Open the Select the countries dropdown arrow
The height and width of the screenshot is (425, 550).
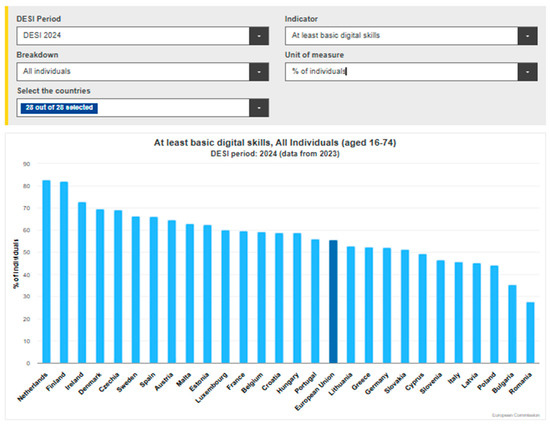point(259,108)
